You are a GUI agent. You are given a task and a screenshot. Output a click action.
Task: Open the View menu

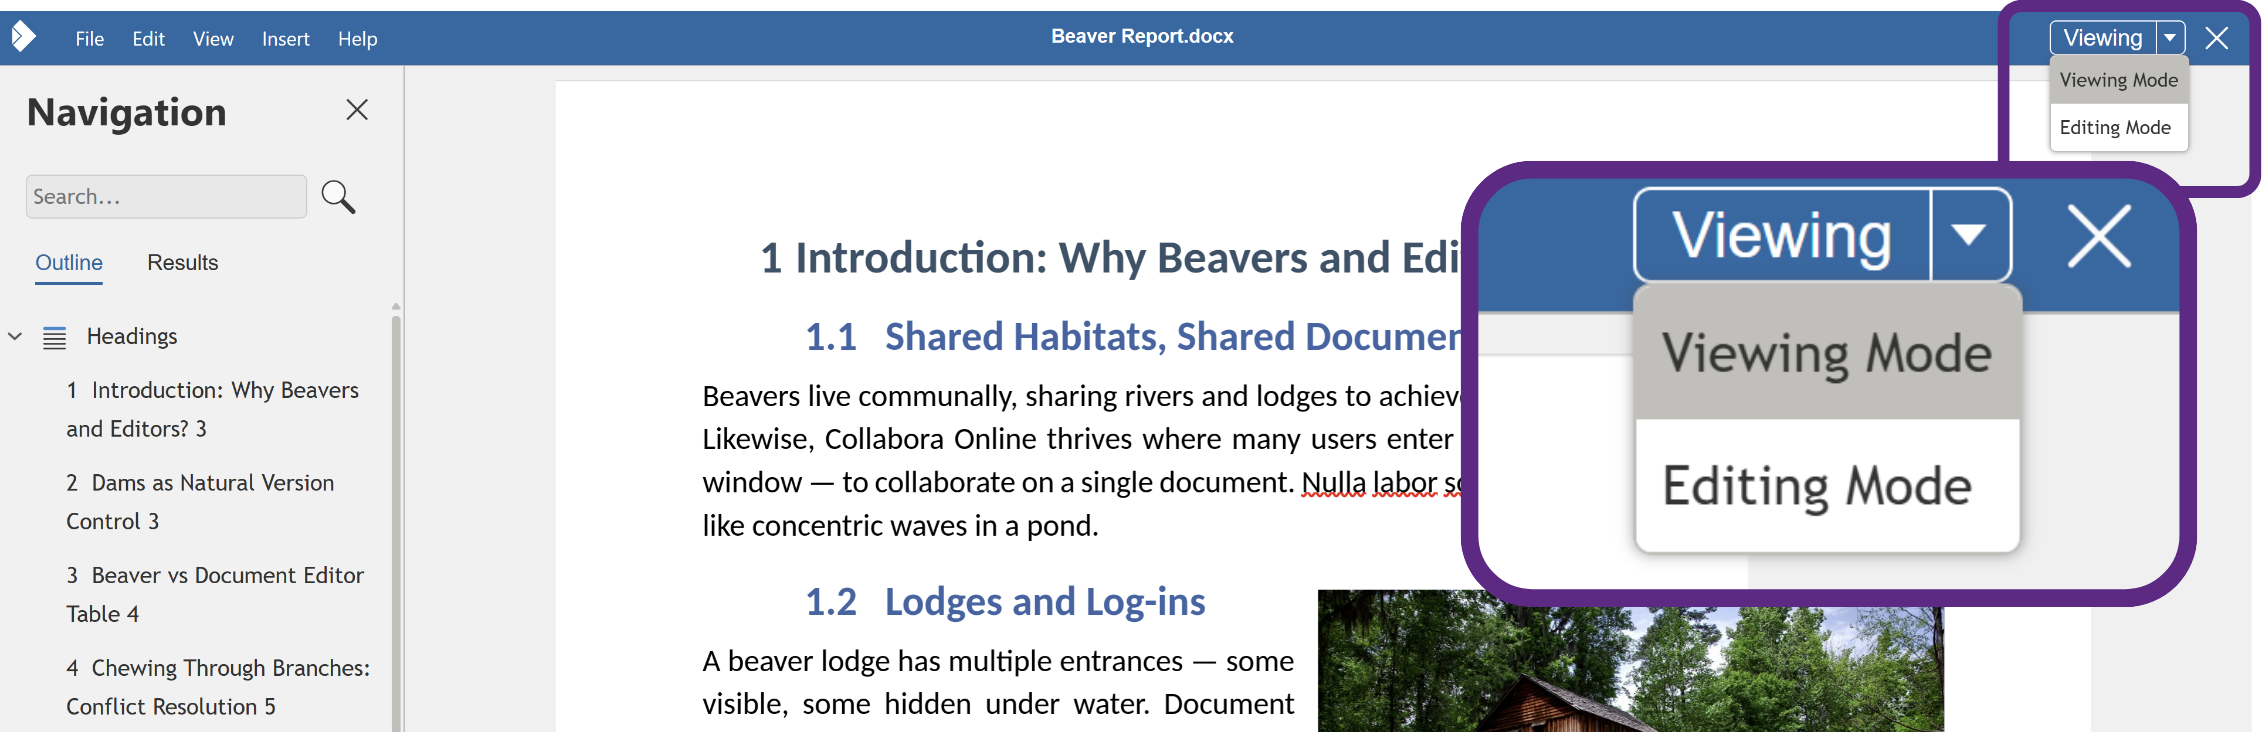(213, 39)
